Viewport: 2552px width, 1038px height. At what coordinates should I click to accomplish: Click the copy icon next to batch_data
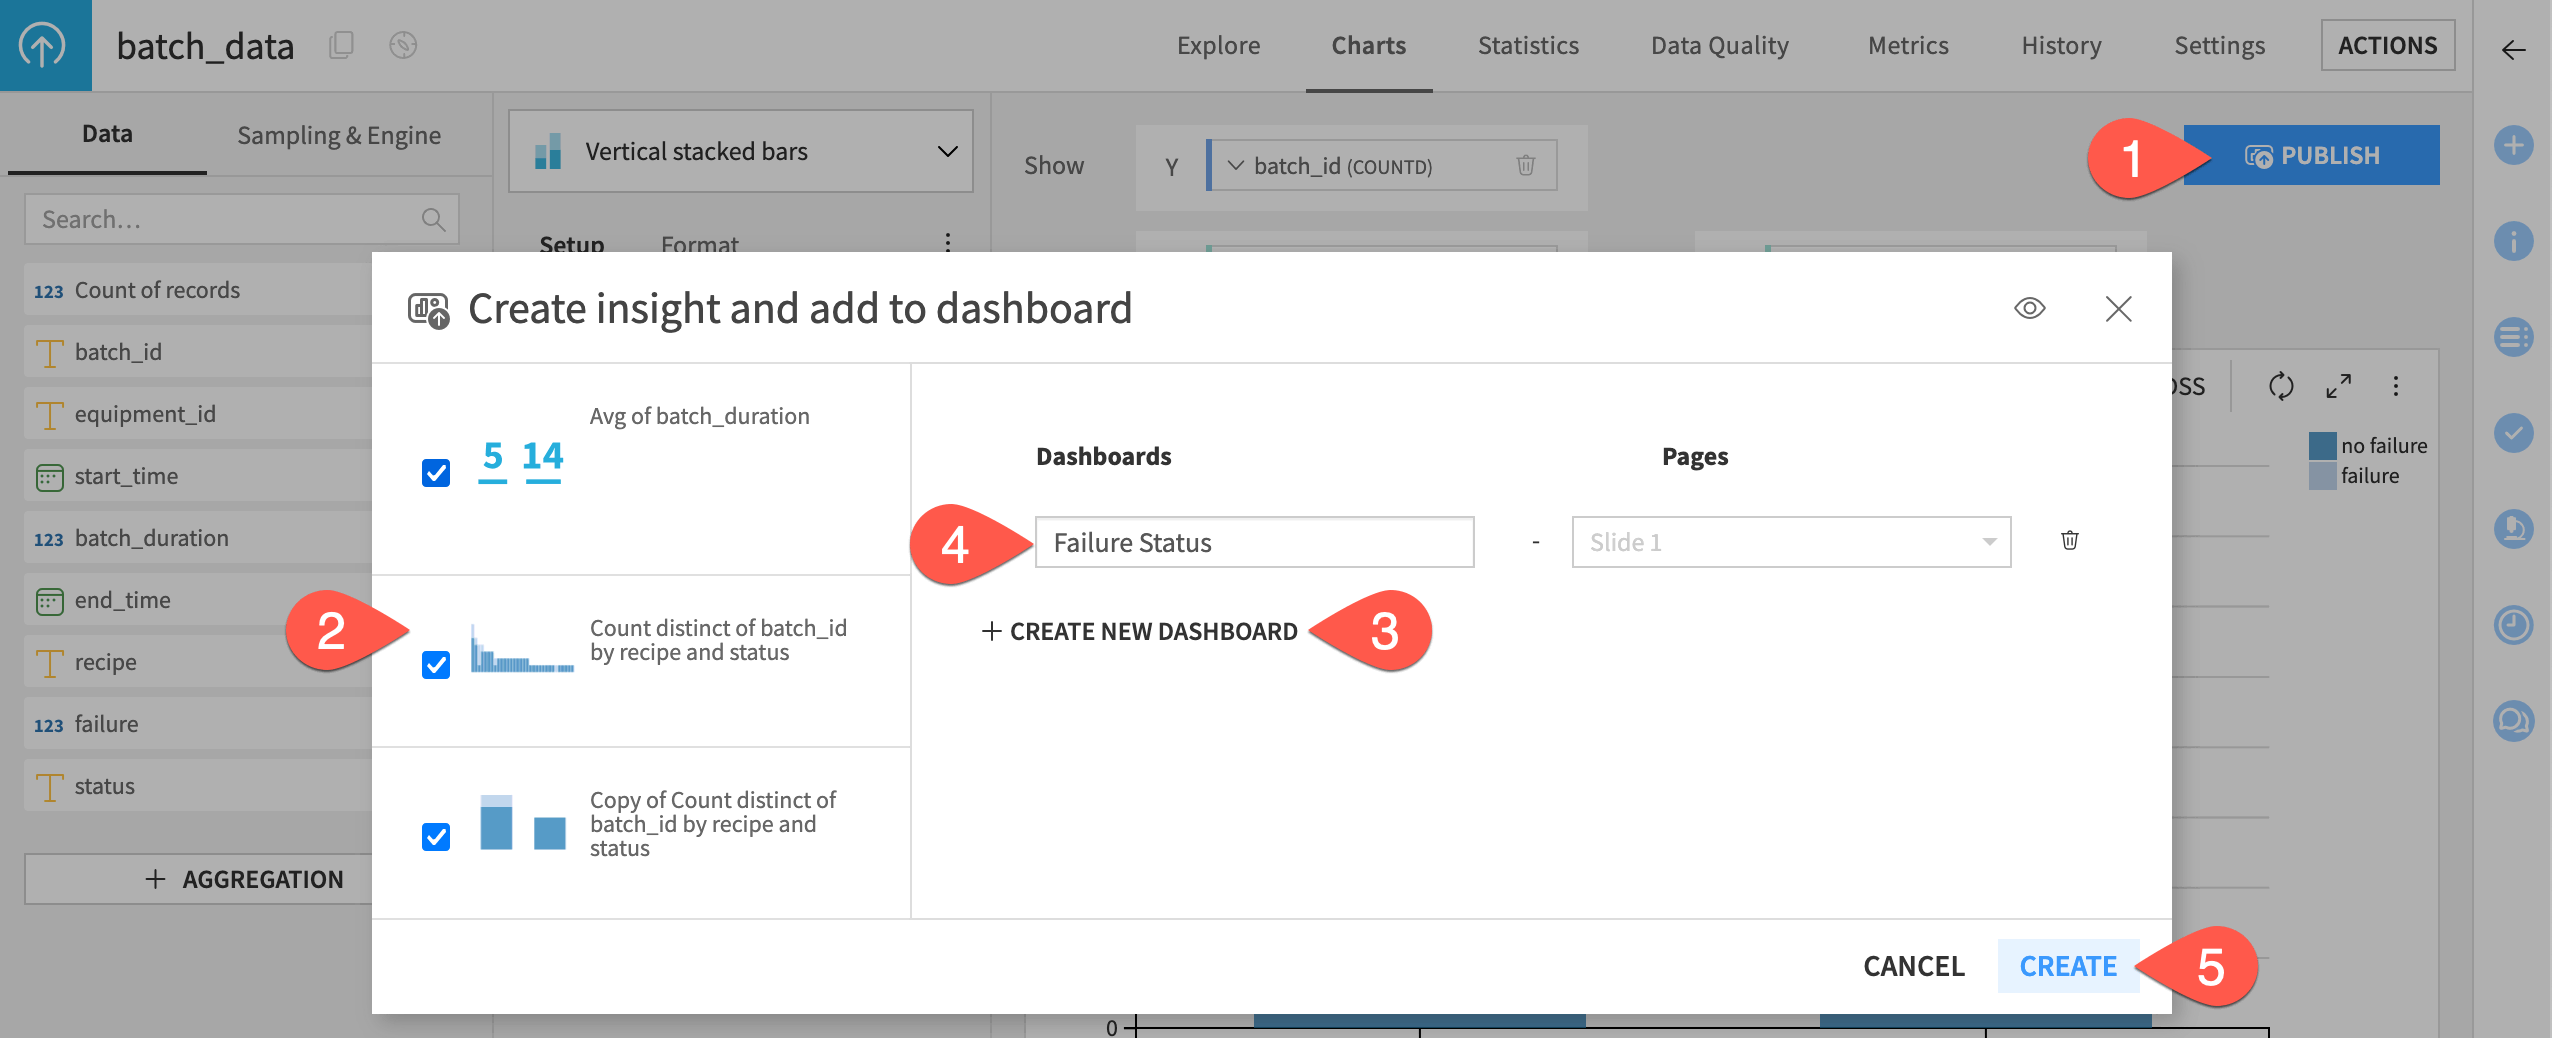[x=341, y=45]
